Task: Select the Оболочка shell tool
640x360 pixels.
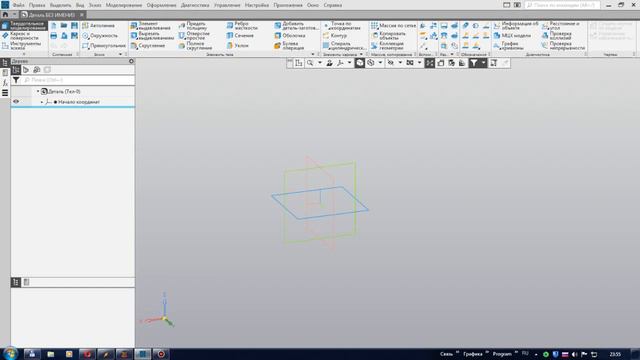Action: pos(290,36)
